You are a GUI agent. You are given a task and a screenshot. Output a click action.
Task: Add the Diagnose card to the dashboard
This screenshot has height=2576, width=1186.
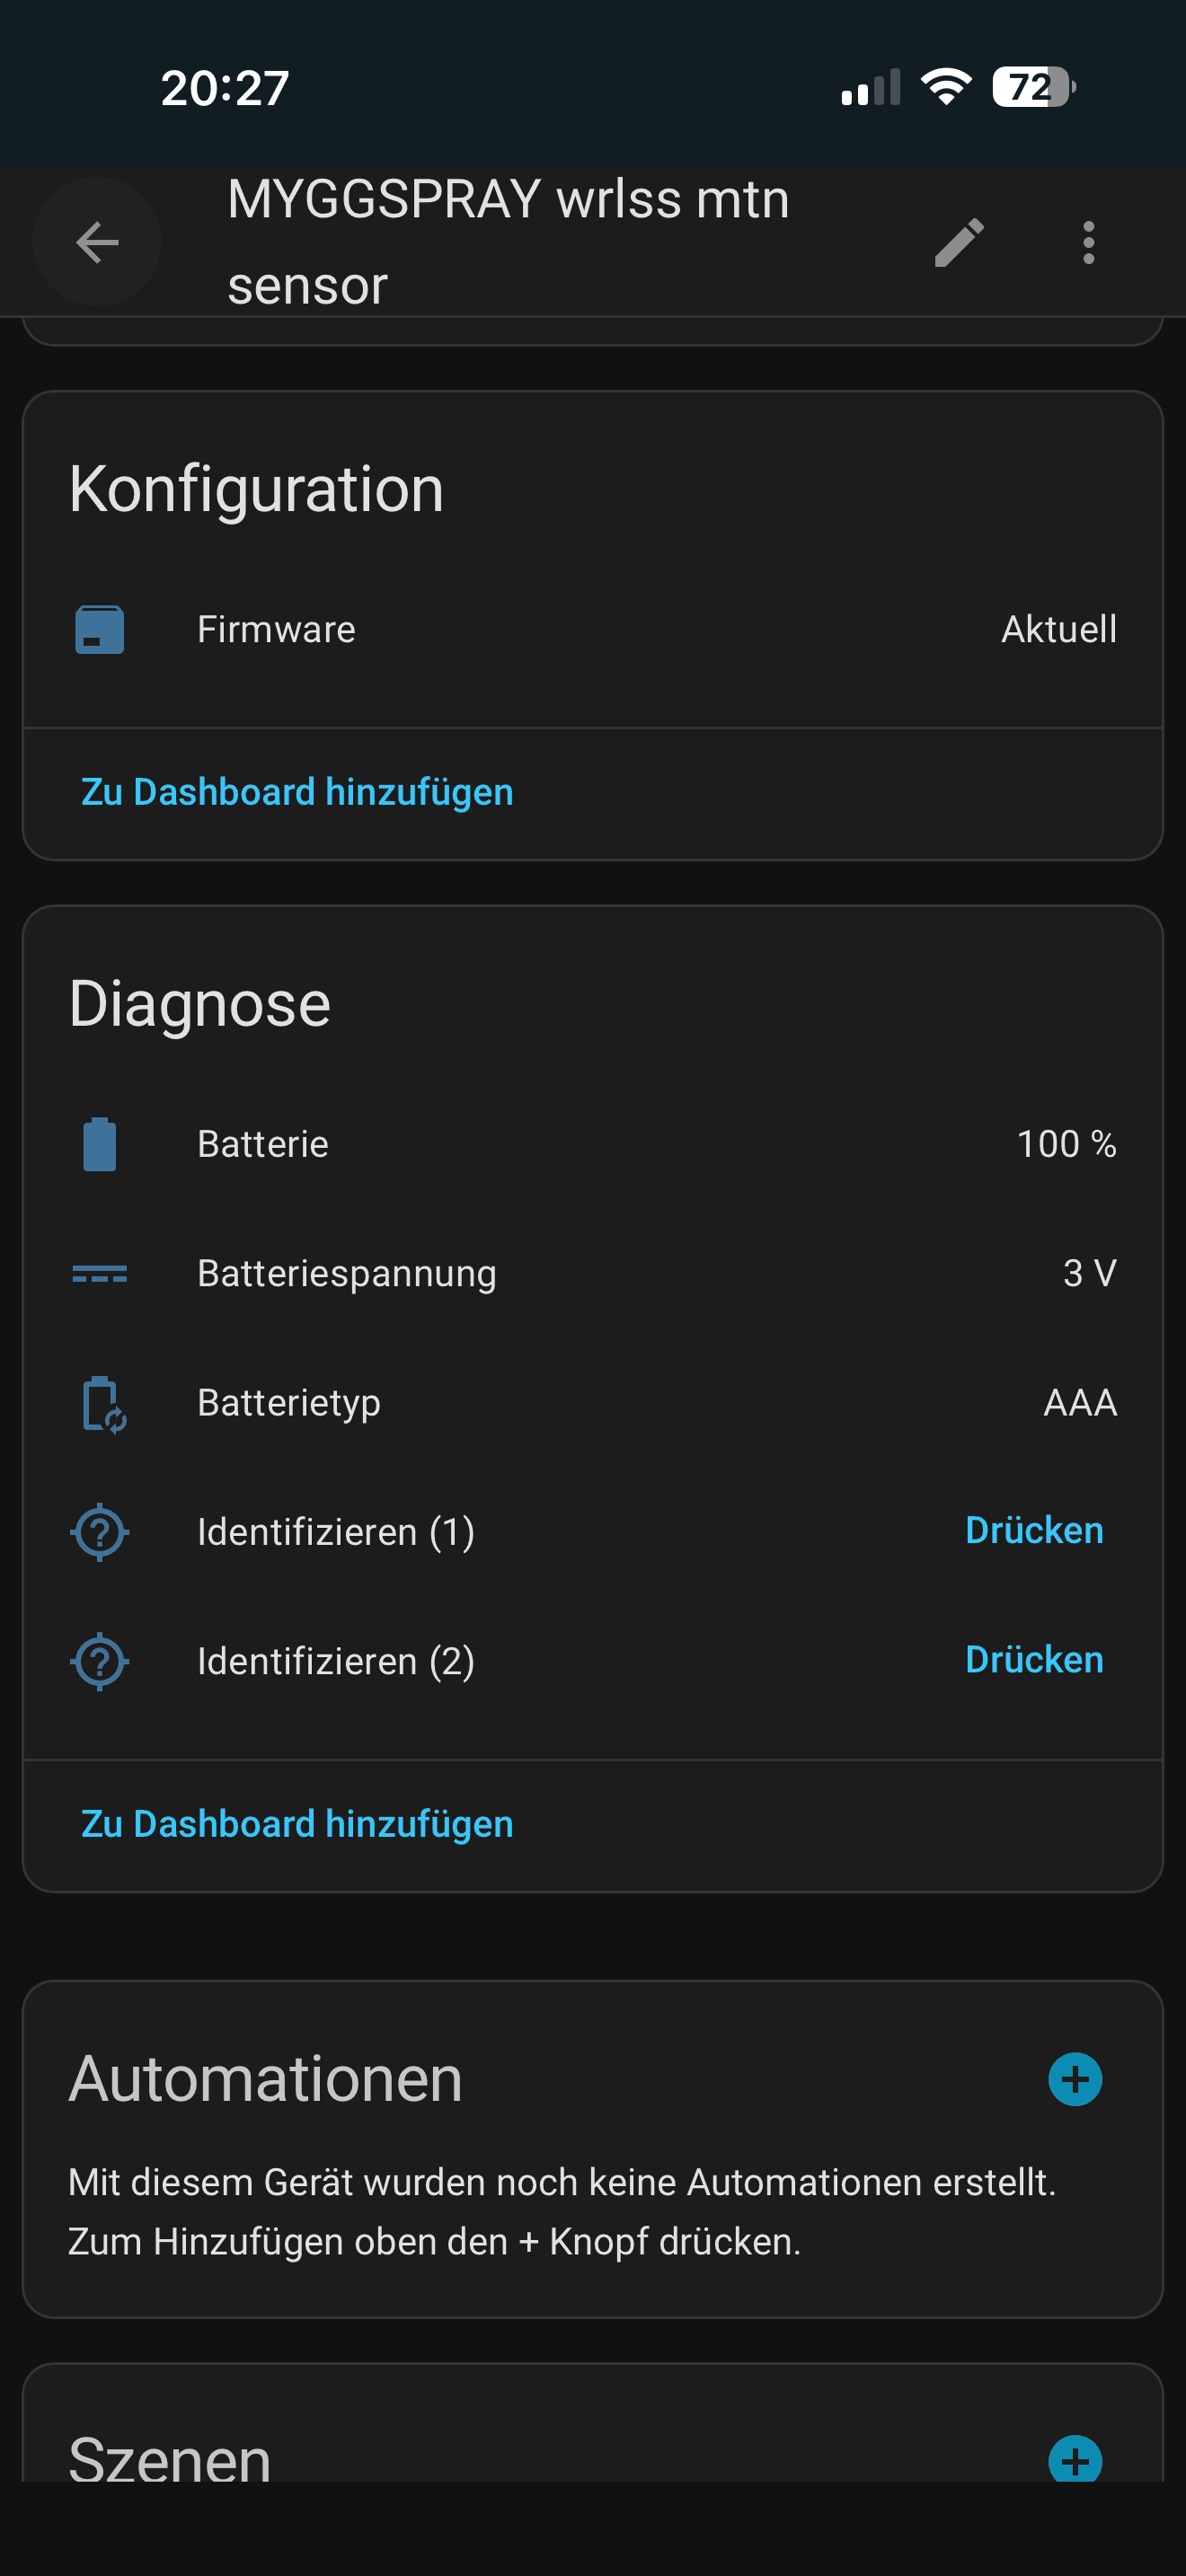click(297, 1824)
